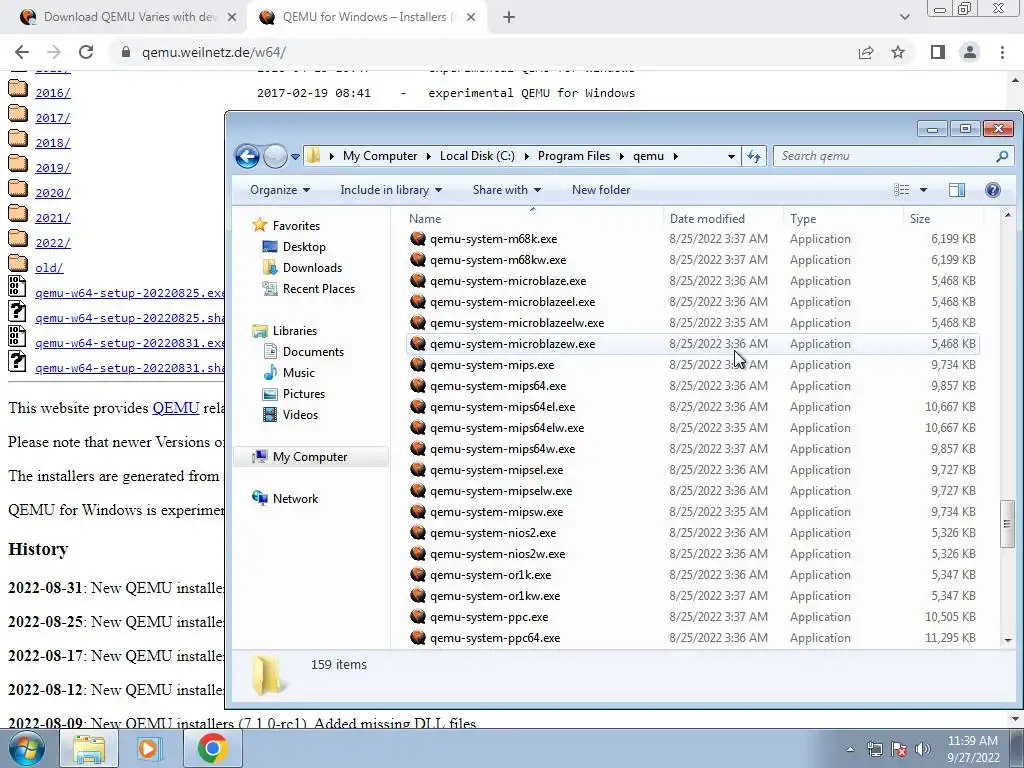Image resolution: width=1024 pixels, height=768 pixels.
Task: Click the icon of qemu-system-mips.exe
Action: coord(418,365)
